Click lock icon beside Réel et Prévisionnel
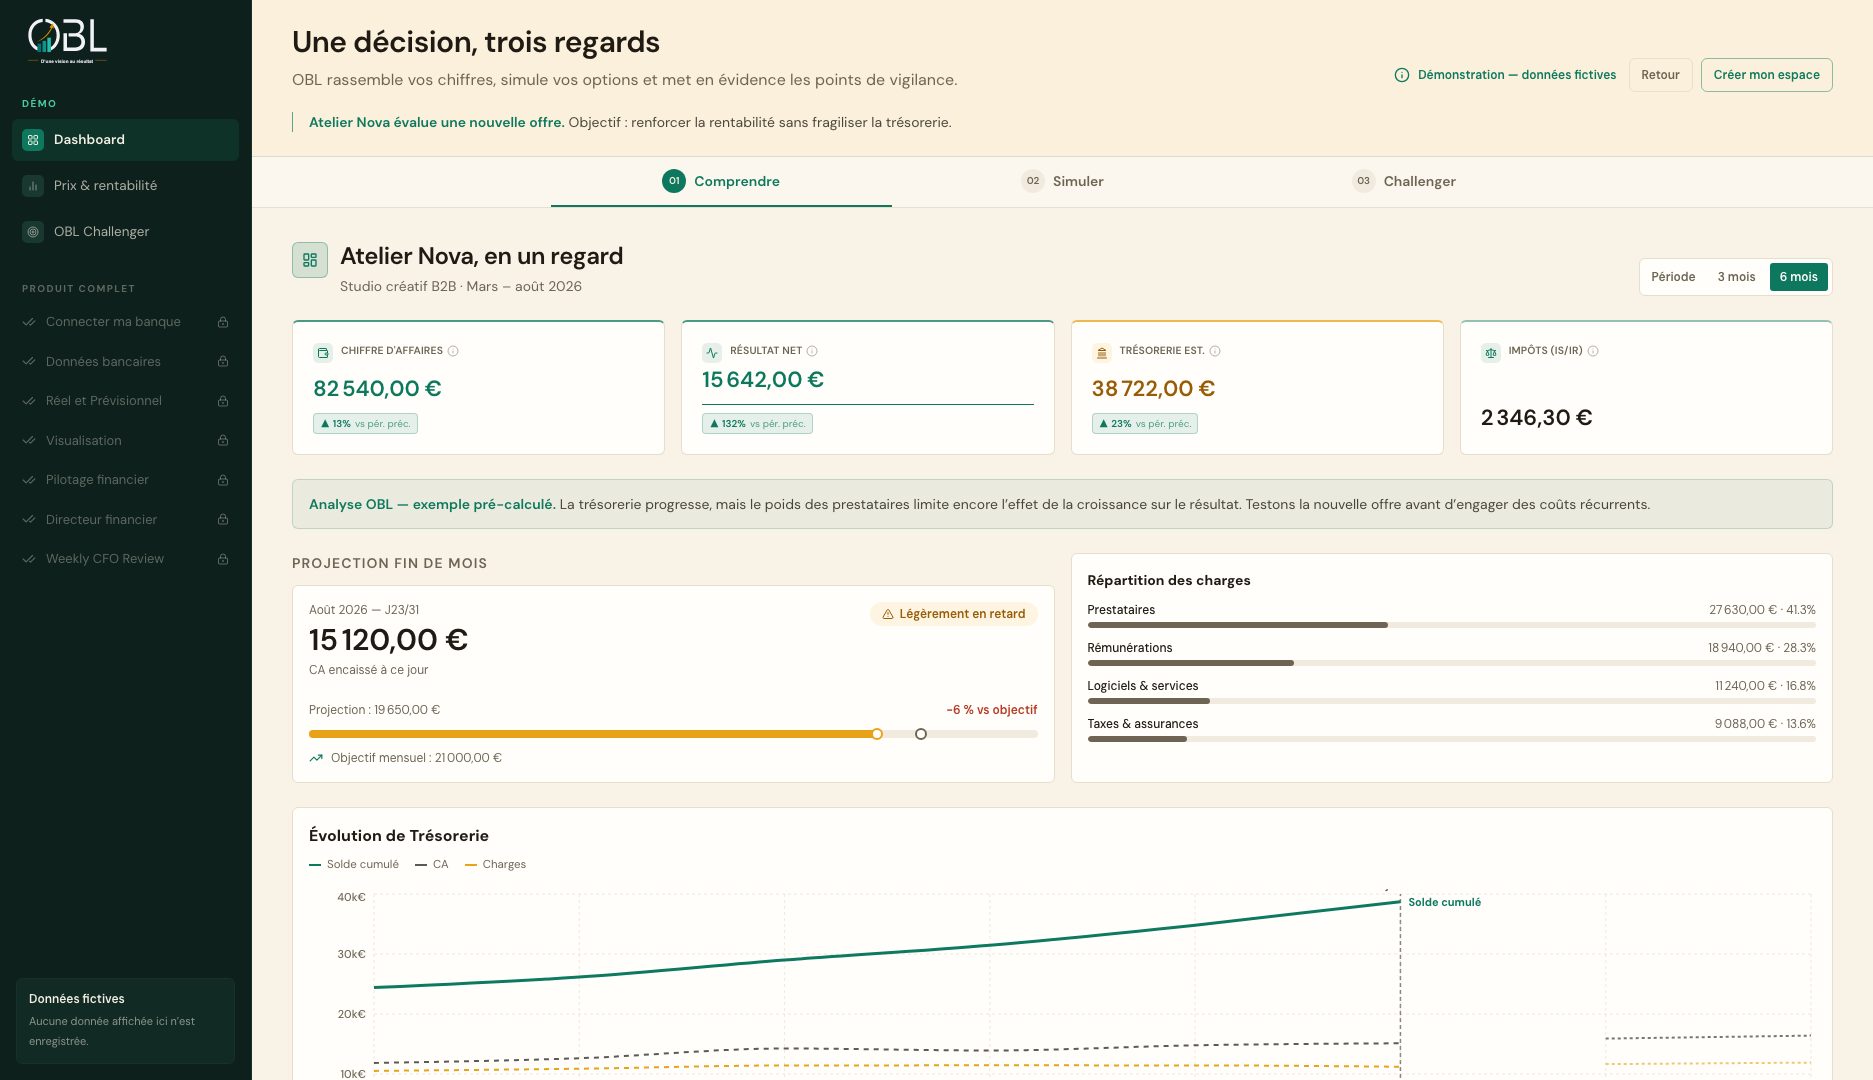The image size is (1873, 1080). coord(223,401)
